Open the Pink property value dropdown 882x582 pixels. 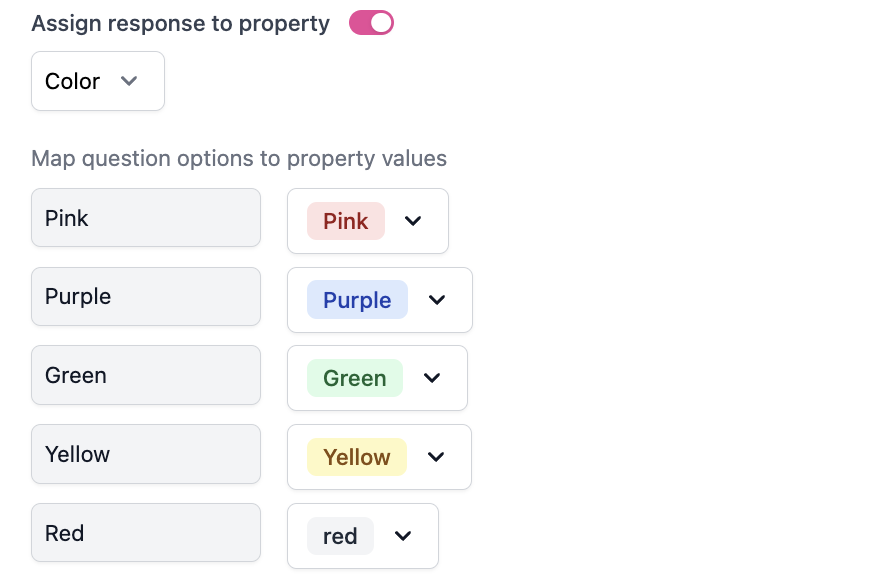tap(367, 221)
